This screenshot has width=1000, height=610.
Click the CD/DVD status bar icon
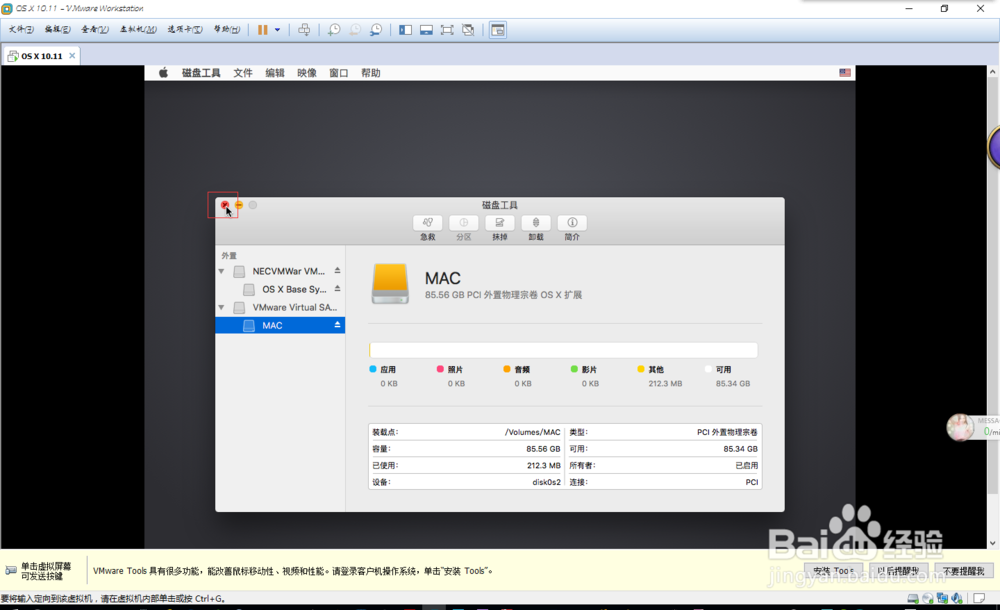(x=928, y=599)
